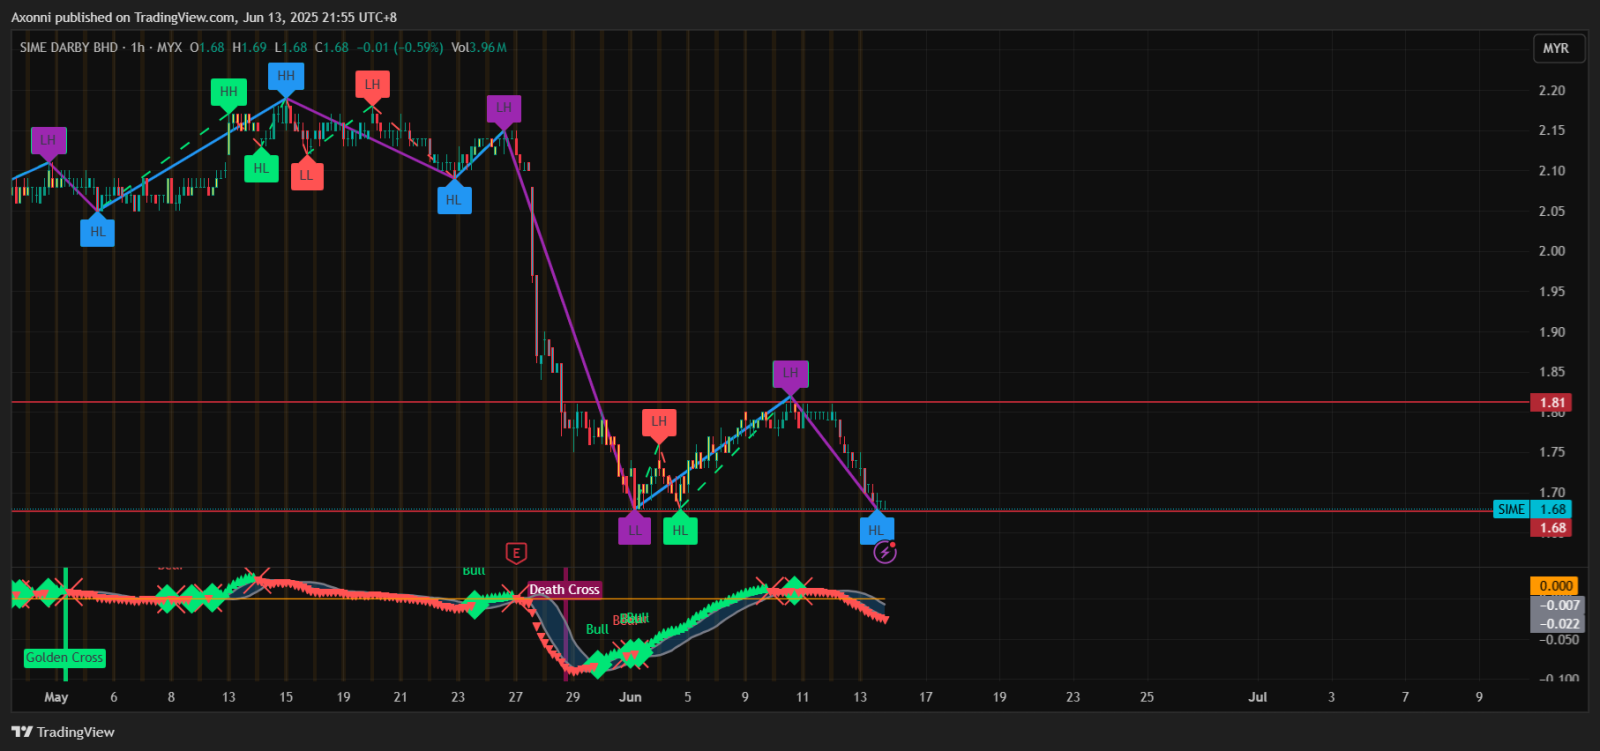Open the TradingView logo link
The width and height of the screenshot is (1600, 751).
point(63,732)
